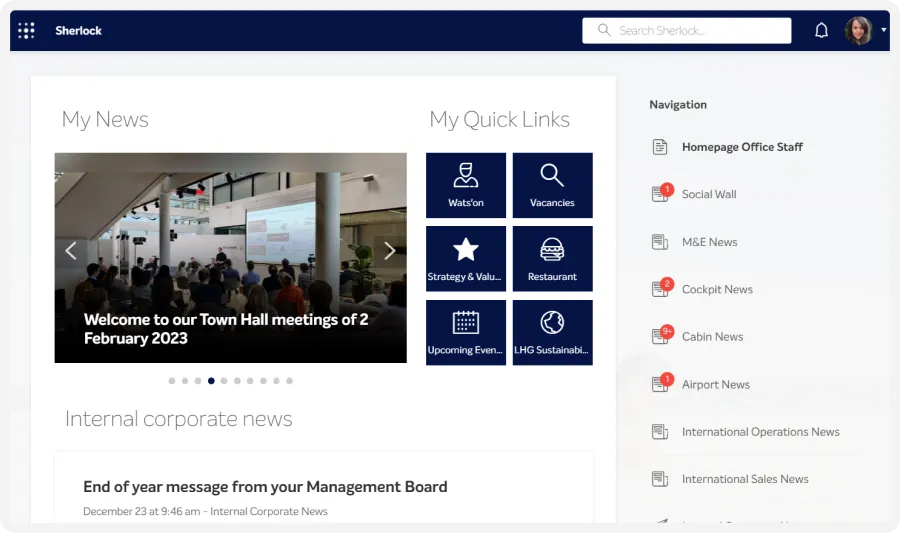Open the user profile avatar
900x533 pixels.
click(858, 30)
